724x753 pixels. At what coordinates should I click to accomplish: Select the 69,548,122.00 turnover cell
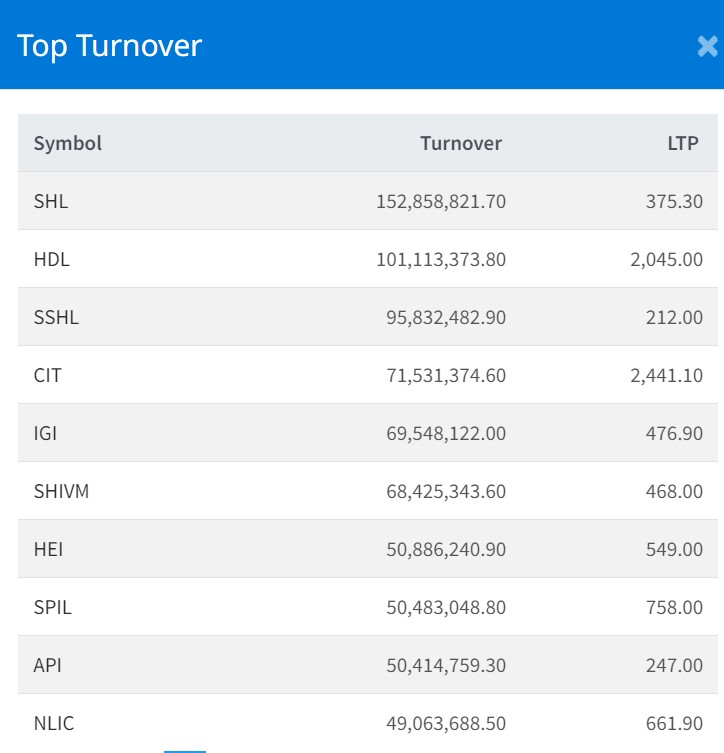coord(447,433)
